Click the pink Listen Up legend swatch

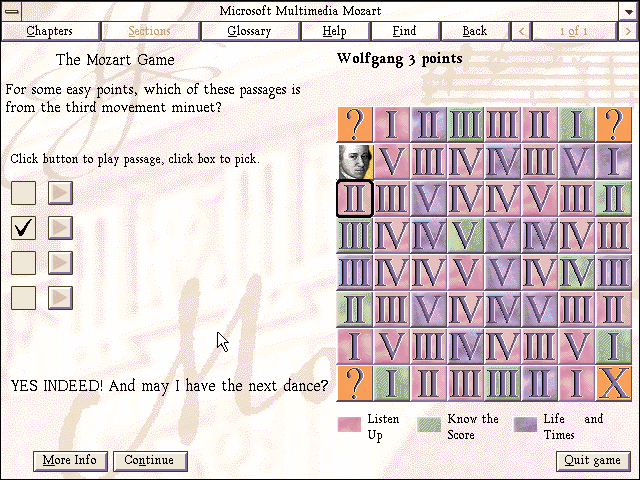pyautogui.click(x=349, y=424)
